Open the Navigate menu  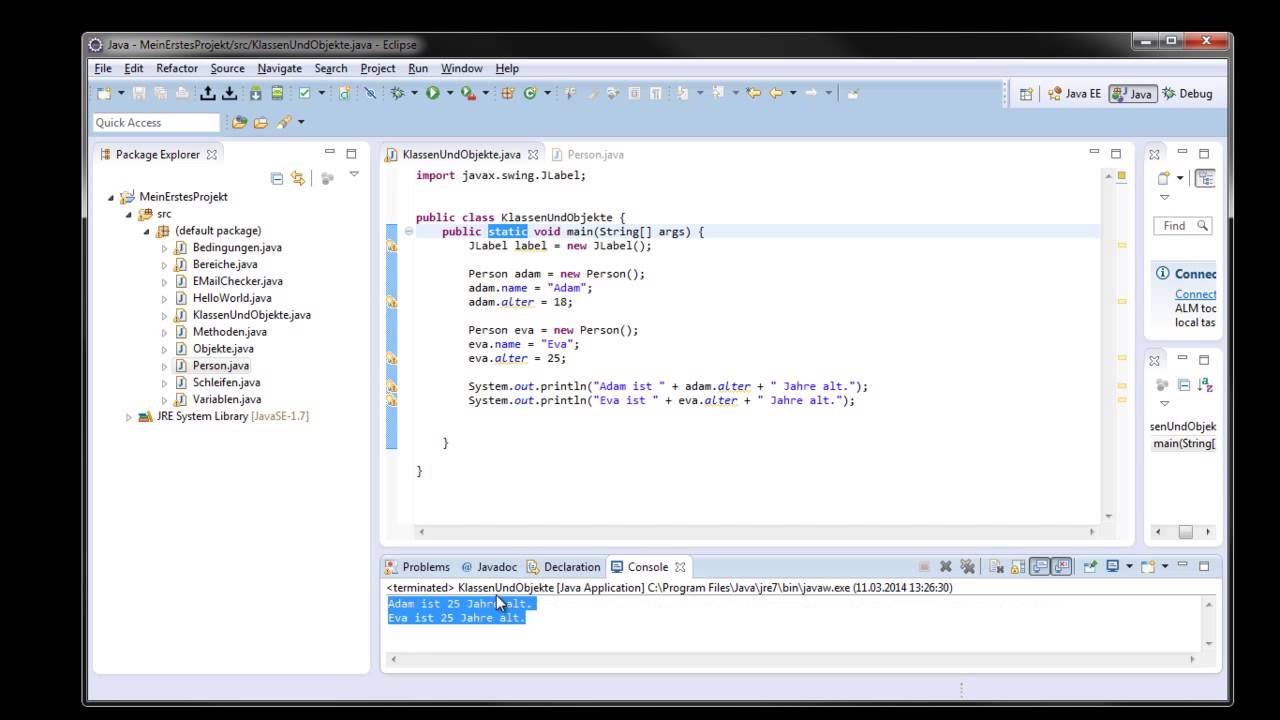coord(279,68)
